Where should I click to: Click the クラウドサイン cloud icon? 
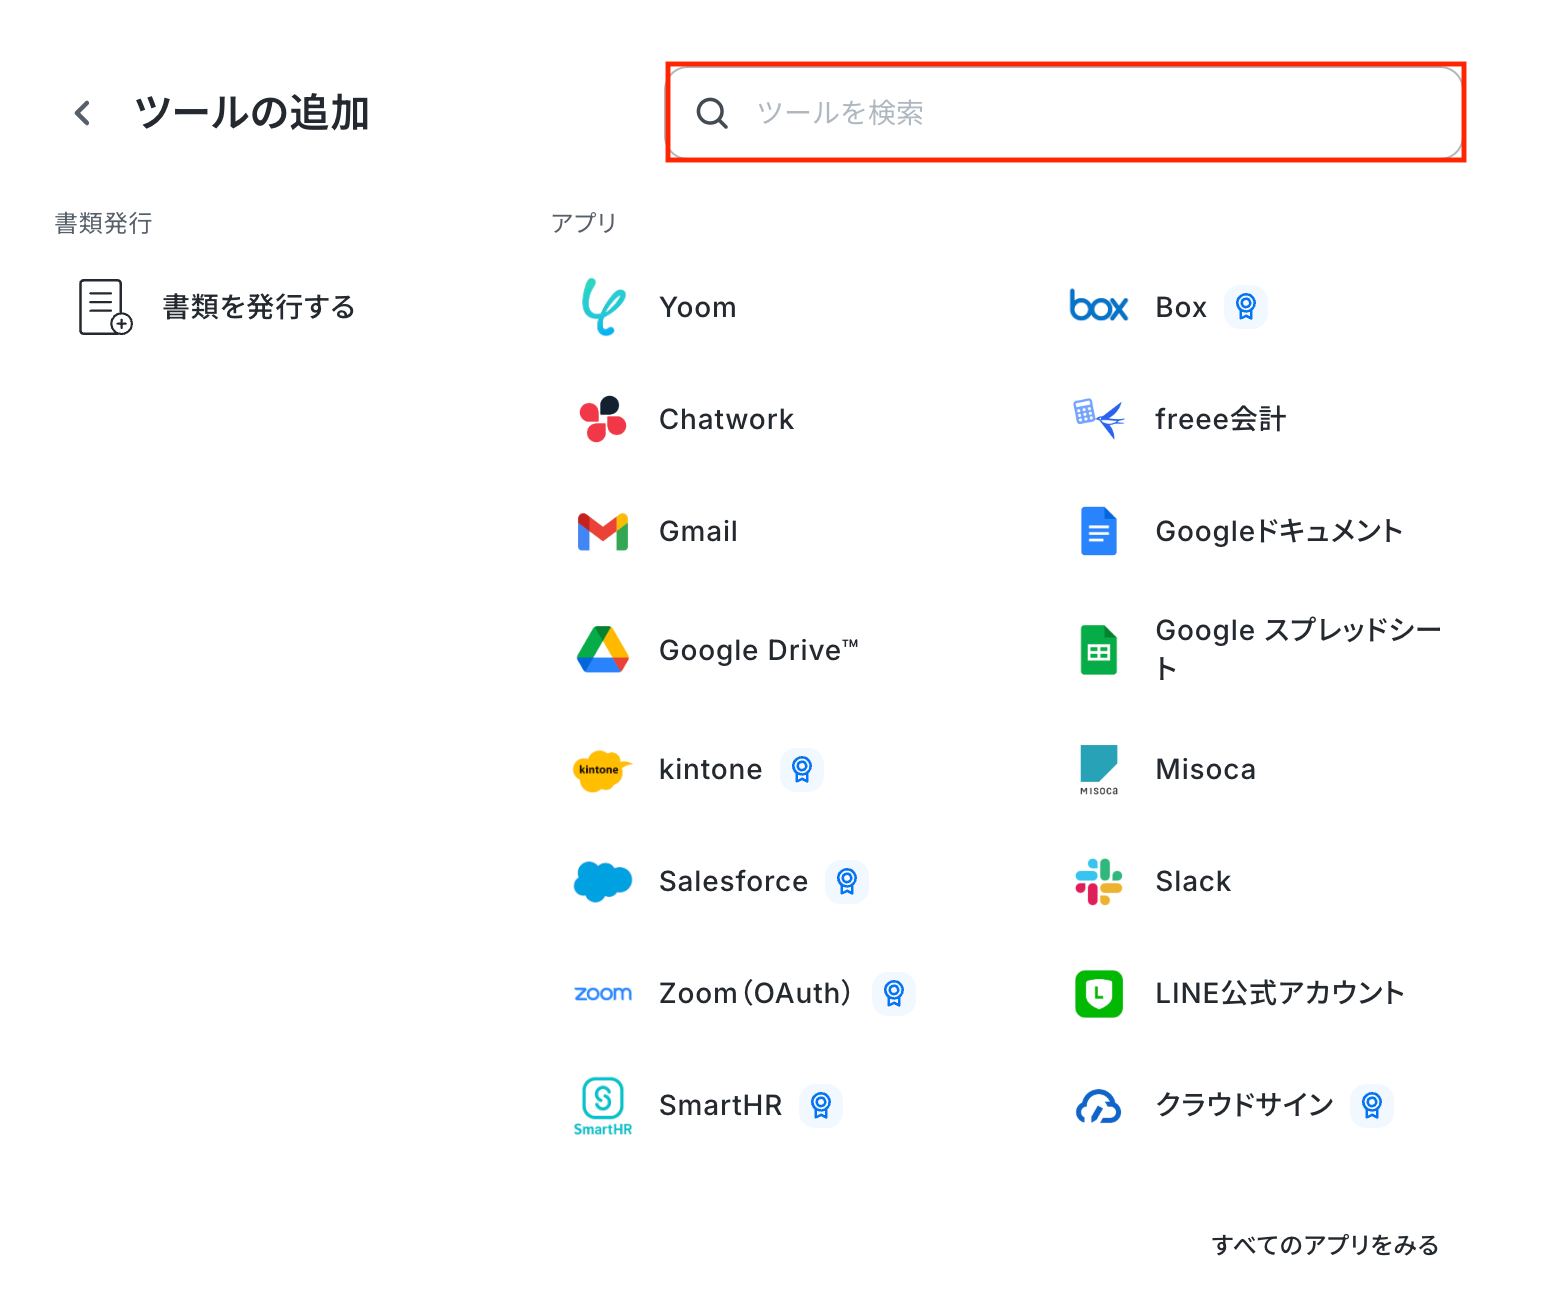pos(1099,1106)
